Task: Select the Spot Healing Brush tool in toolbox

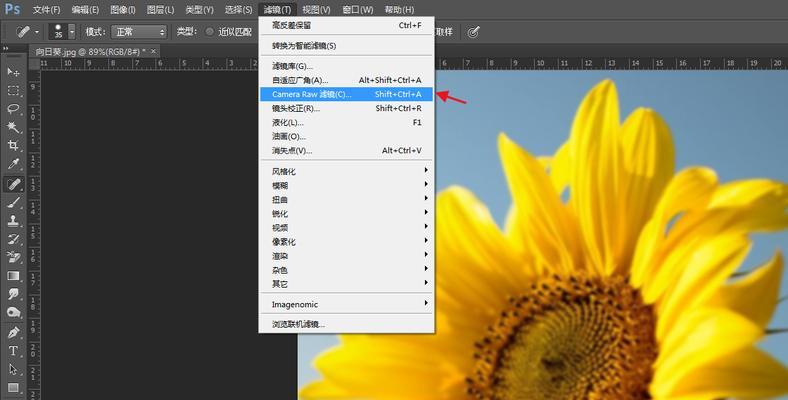Action: coord(13,184)
